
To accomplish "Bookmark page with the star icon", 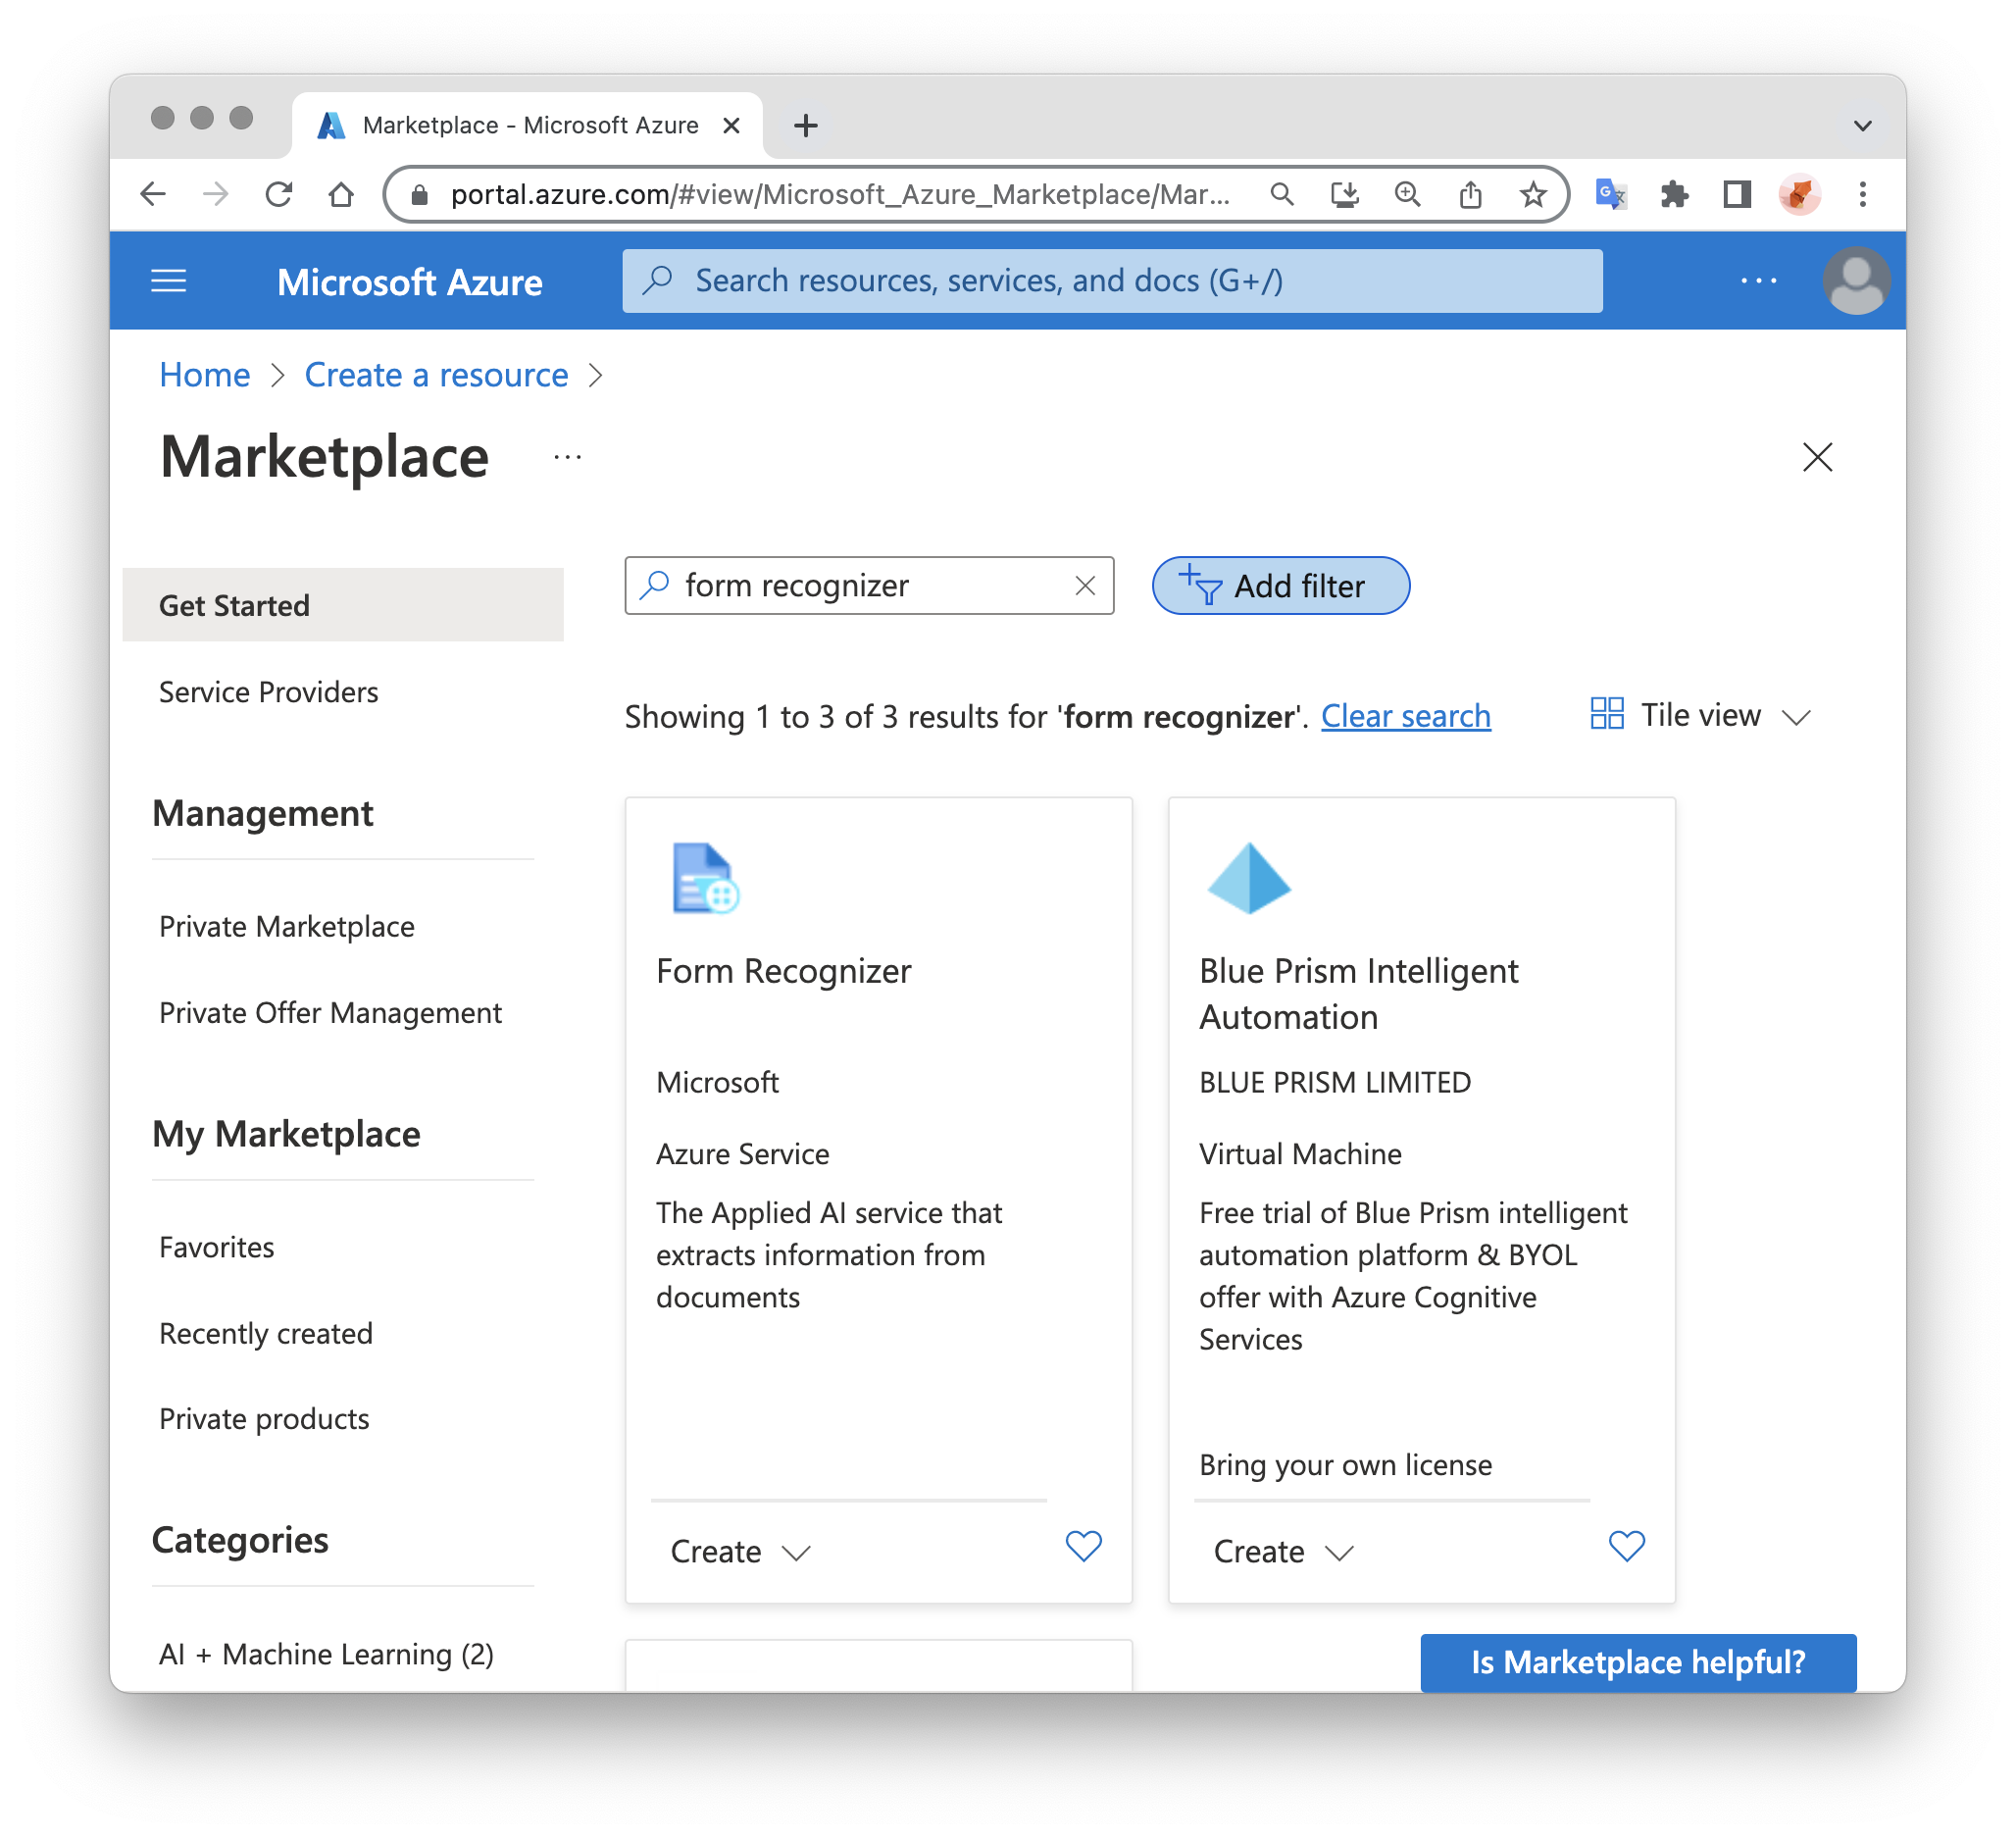I will [x=1532, y=194].
